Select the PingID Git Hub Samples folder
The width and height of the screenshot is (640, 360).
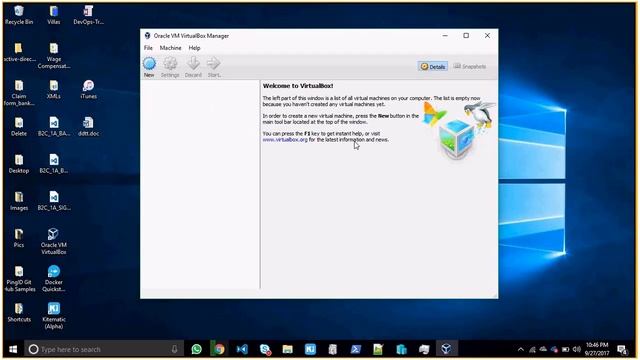[19, 279]
